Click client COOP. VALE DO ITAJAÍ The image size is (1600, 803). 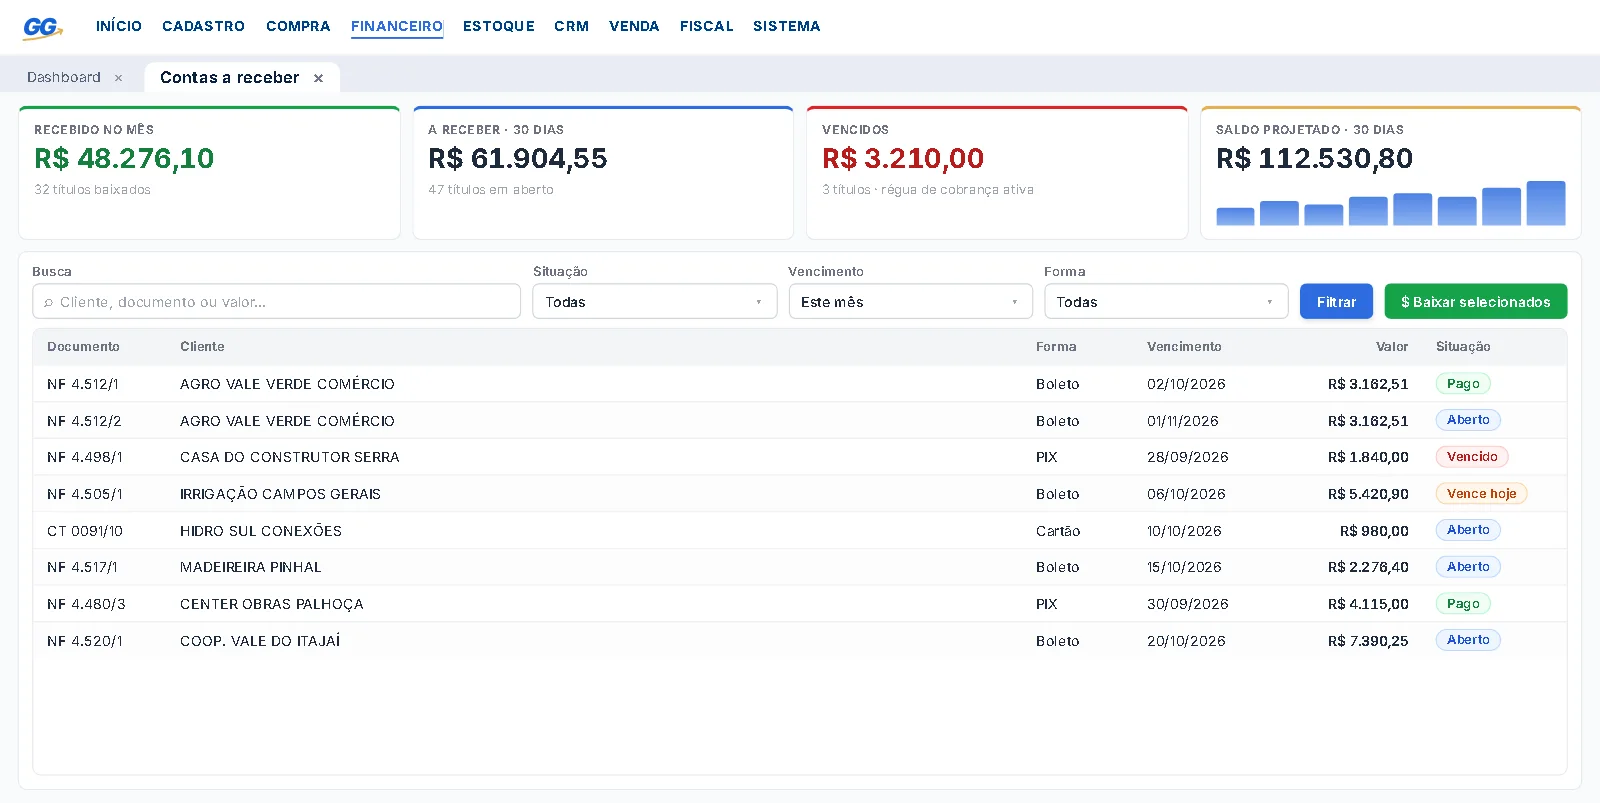tap(260, 641)
